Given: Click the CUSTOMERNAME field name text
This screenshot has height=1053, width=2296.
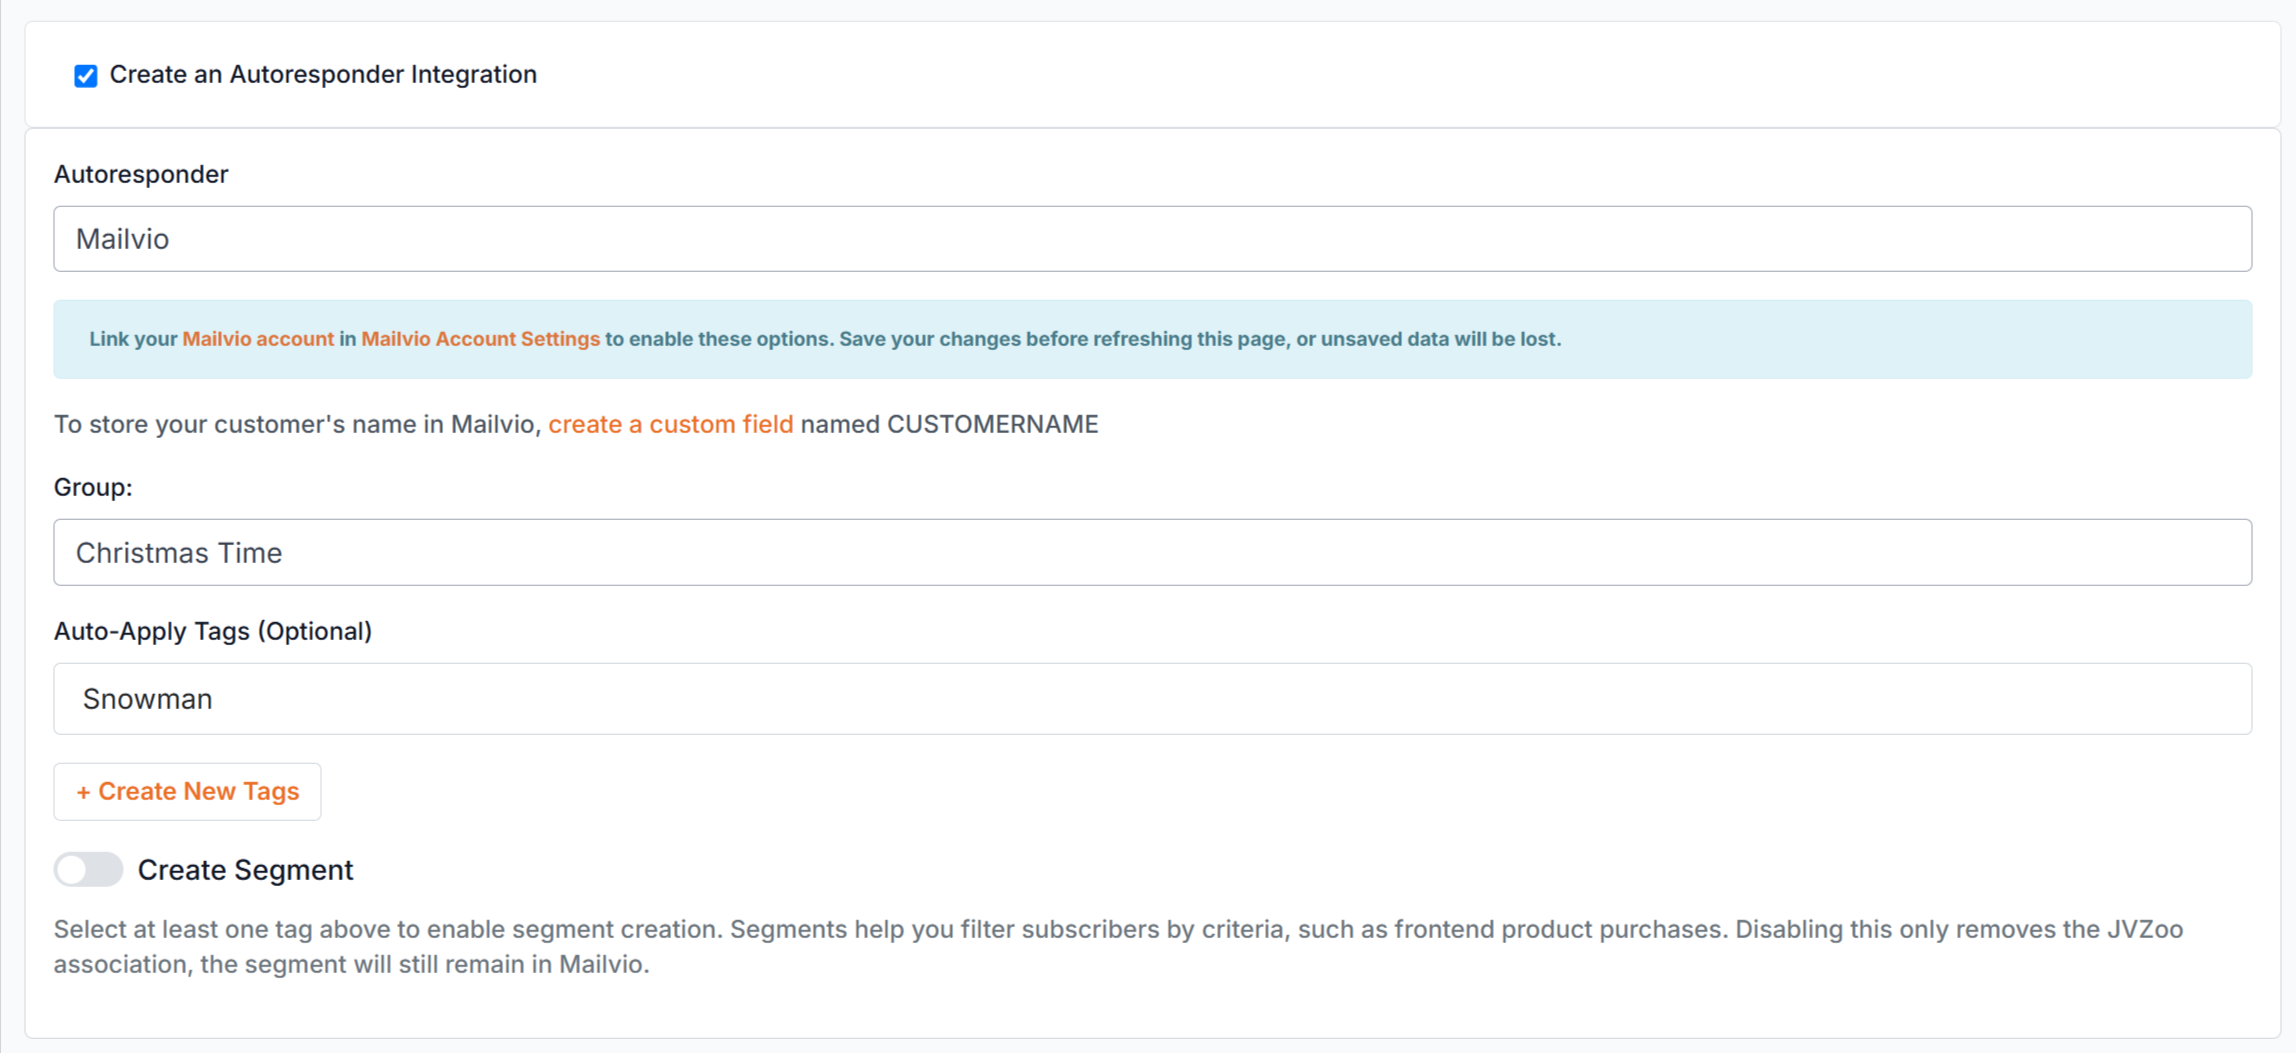Looking at the screenshot, I should point(992,424).
